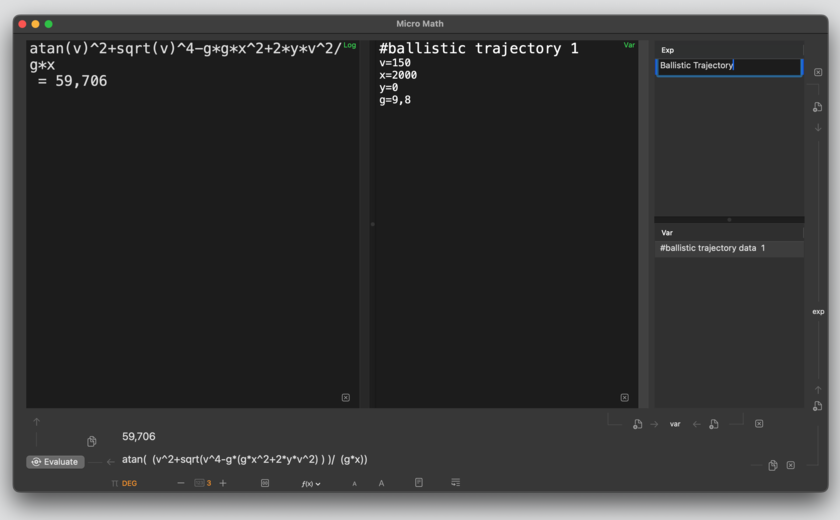Decrease decimal places with minus button
The image size is (840, 520).
(x=181, y=483)
